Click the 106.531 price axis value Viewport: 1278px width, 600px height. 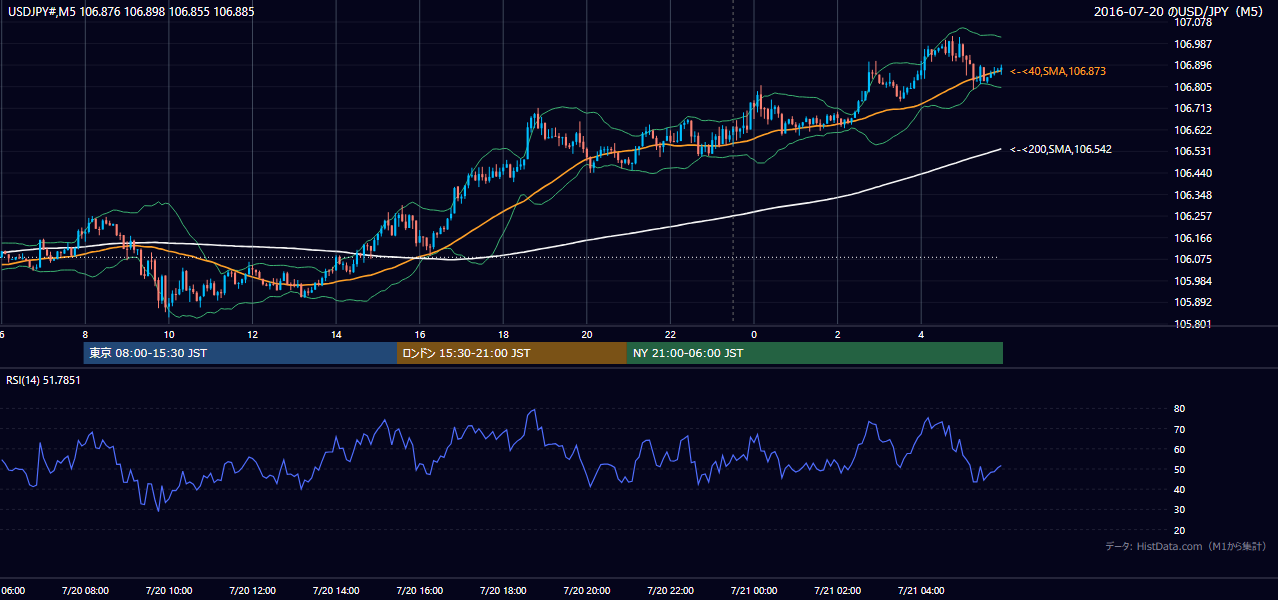click(1194, 151)
